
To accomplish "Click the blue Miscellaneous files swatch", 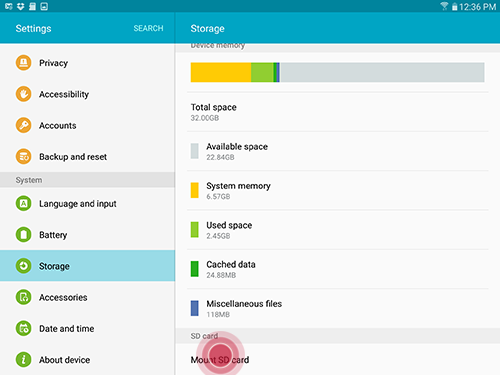I will click(195, 308).
